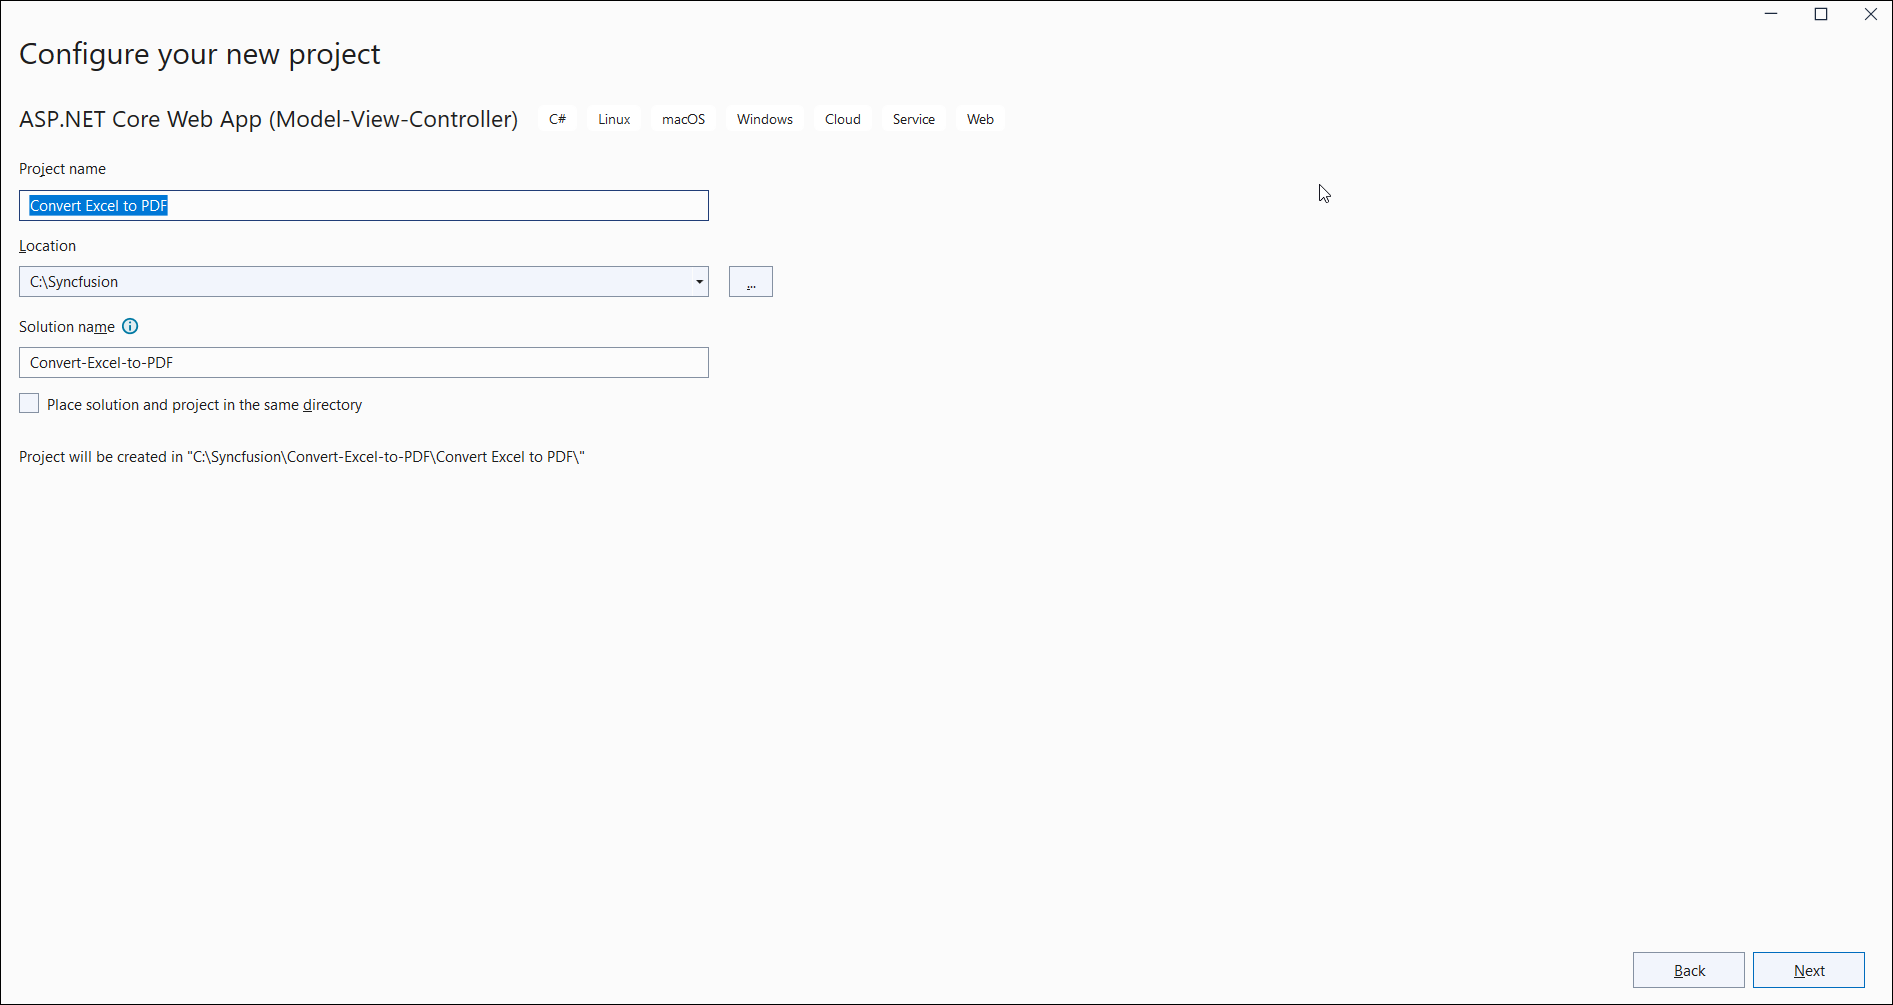The image size is (1893, 1005).
Task: Click the solution name info icon
Action: tap(130, 326)
